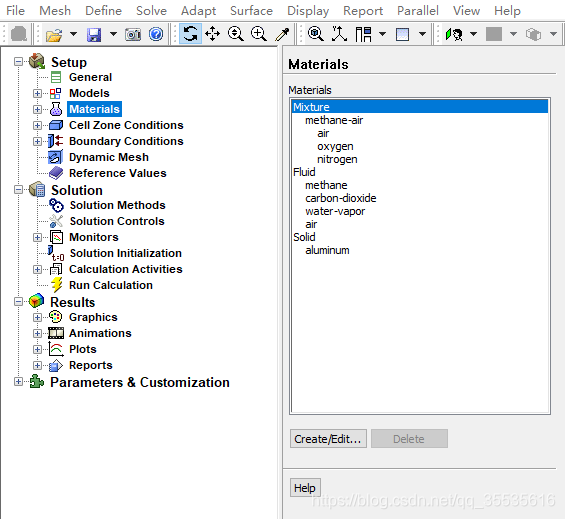565x519 pixels.
Task: Select the zoom to area tool
Action: click(x=259, y=34)
